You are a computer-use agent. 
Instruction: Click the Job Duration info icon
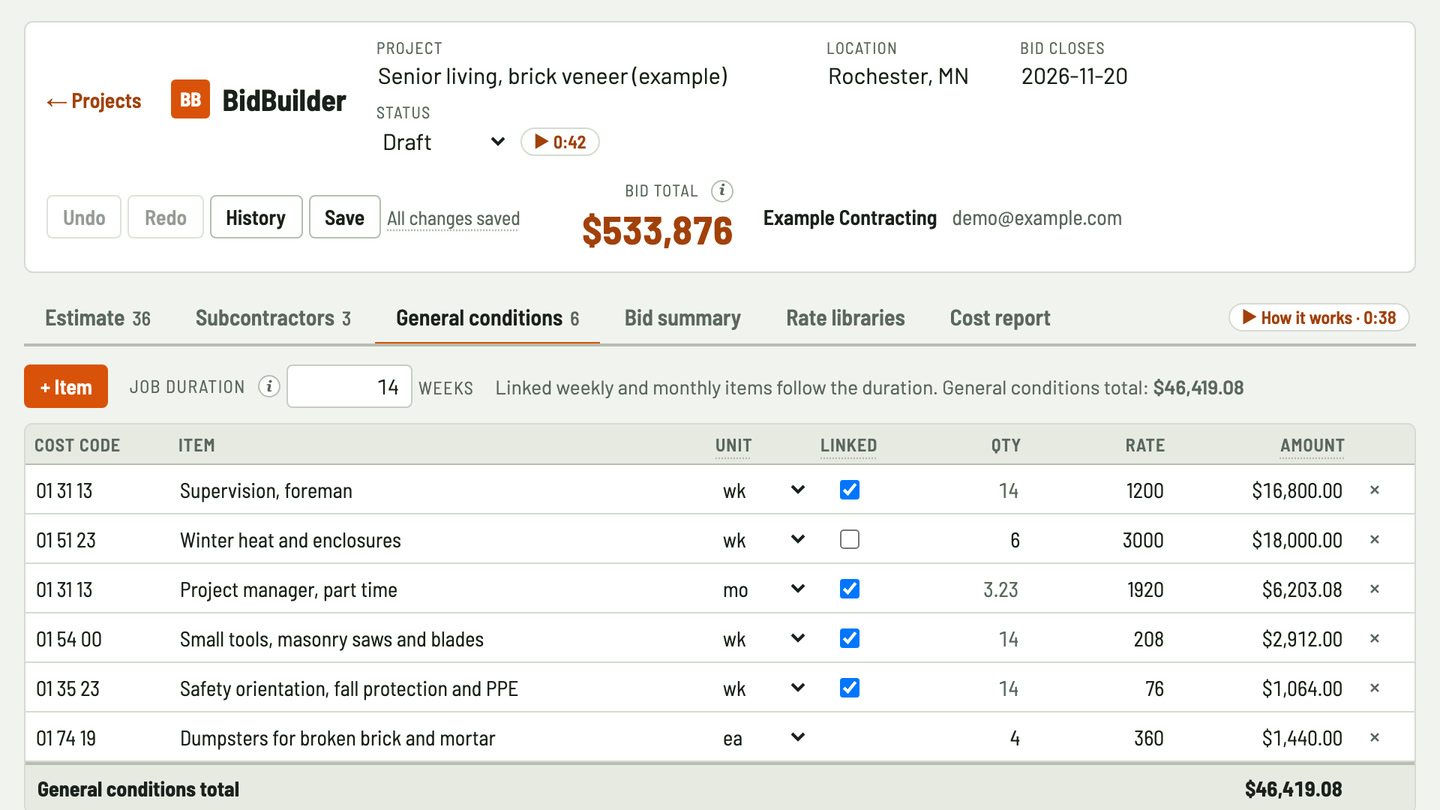pos(268,387)
